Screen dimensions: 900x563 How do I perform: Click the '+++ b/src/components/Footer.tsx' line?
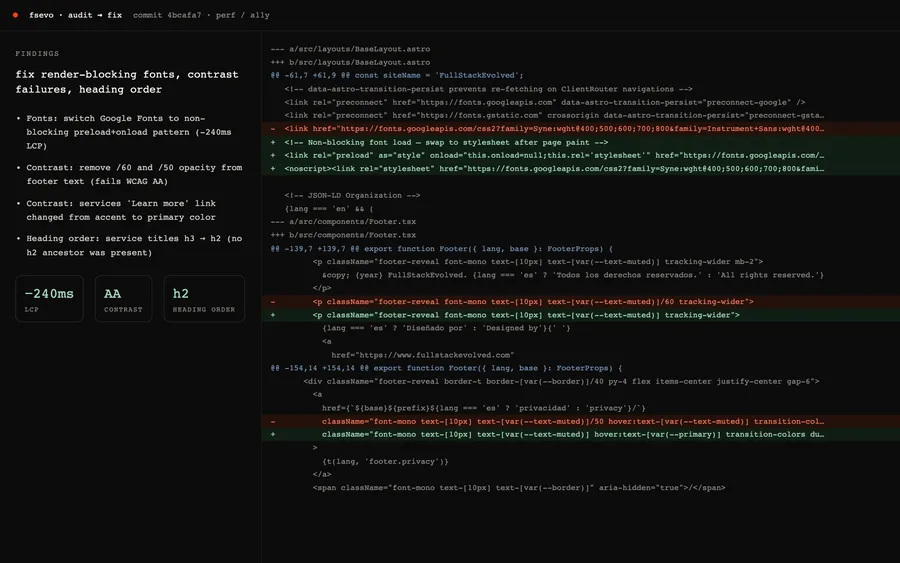[x=343, y=235]
